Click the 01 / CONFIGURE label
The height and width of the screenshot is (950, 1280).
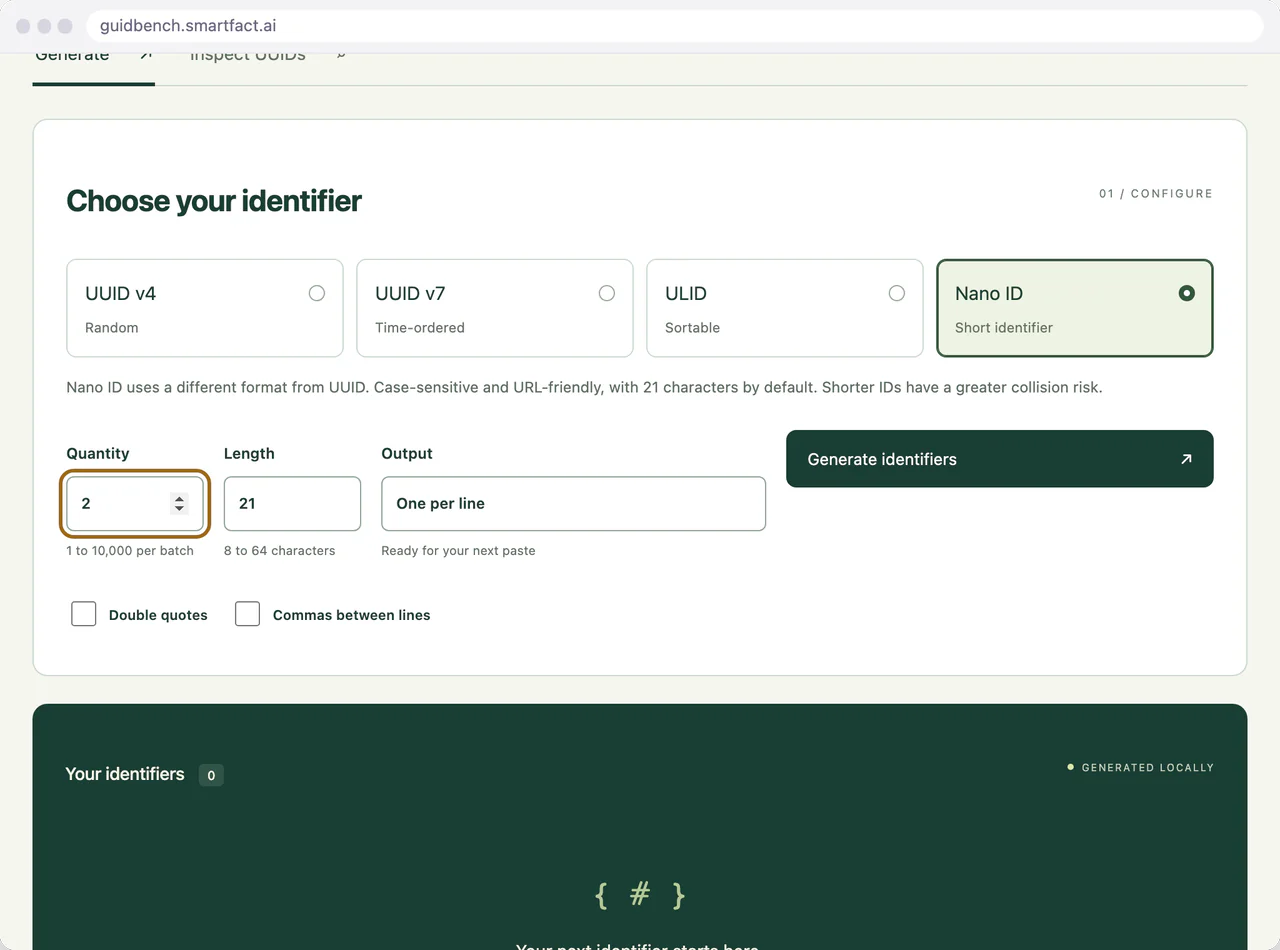pyautogui.click(x=1156, y=194)
